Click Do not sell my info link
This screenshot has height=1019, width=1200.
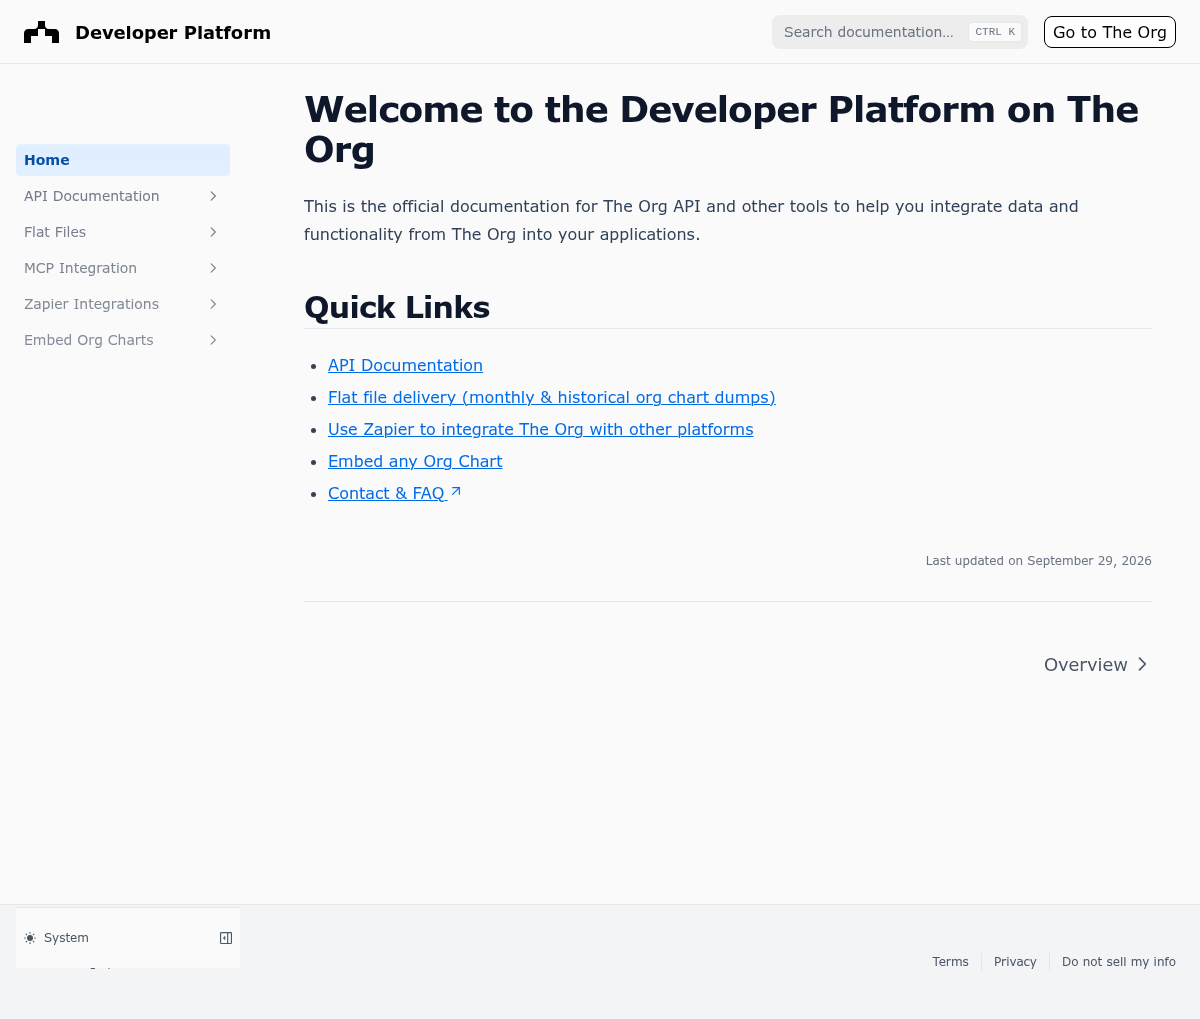pos(1119,962)
